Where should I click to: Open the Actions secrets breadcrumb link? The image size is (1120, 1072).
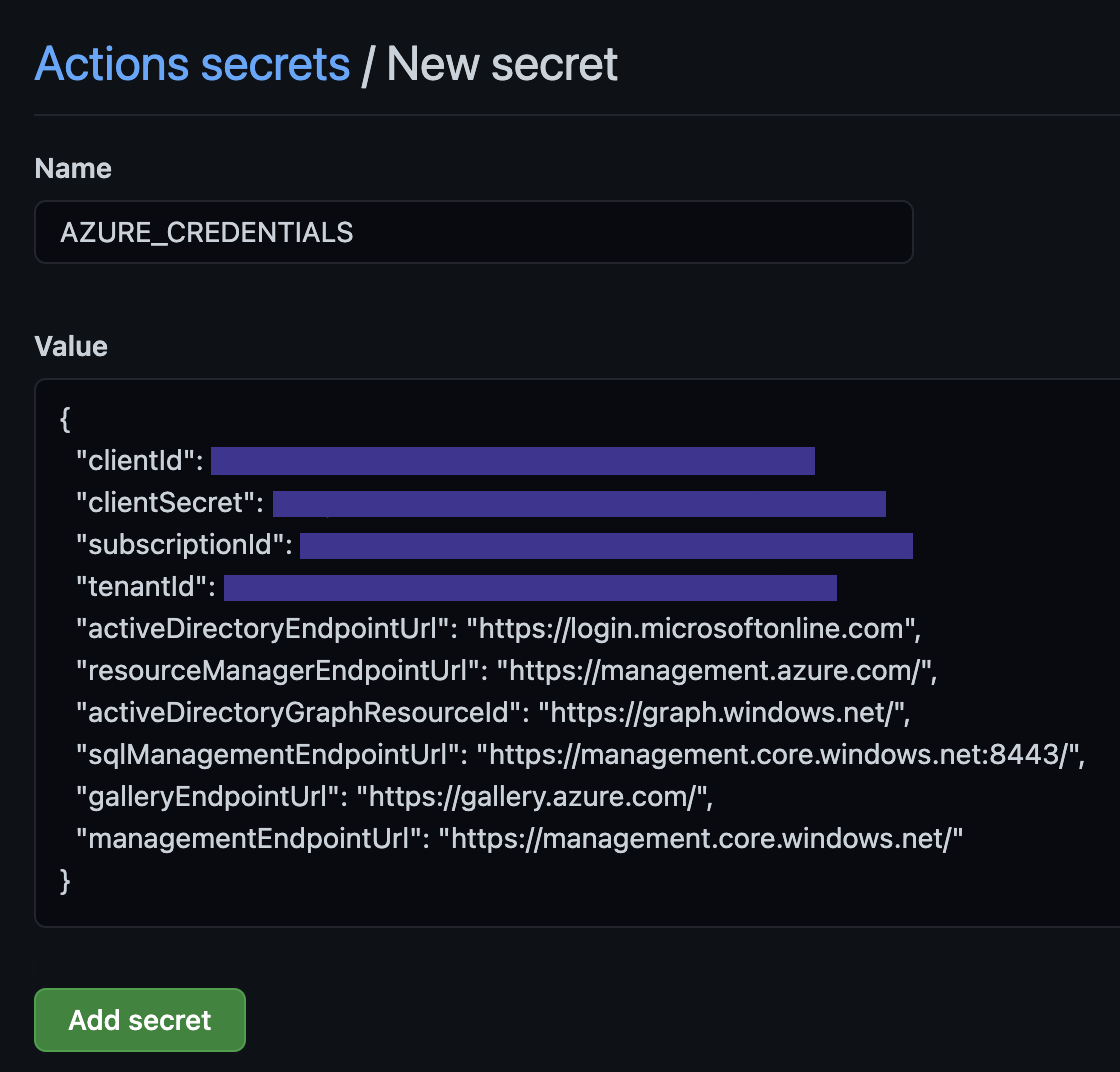click(x=192, y=64)
